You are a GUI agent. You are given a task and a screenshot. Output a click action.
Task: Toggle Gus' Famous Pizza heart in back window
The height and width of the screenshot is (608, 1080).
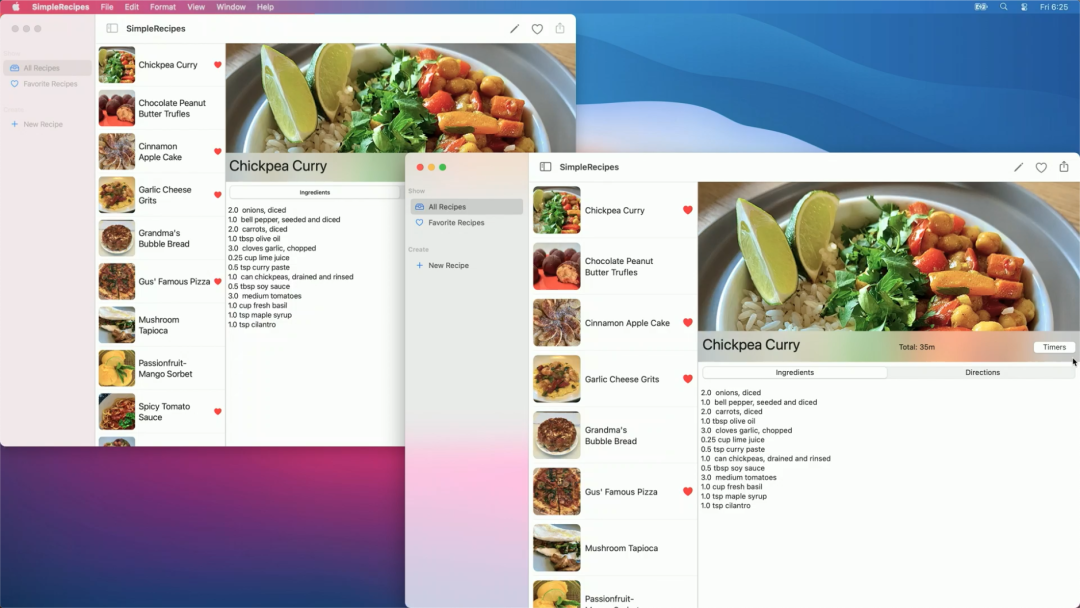coord(218,282)
